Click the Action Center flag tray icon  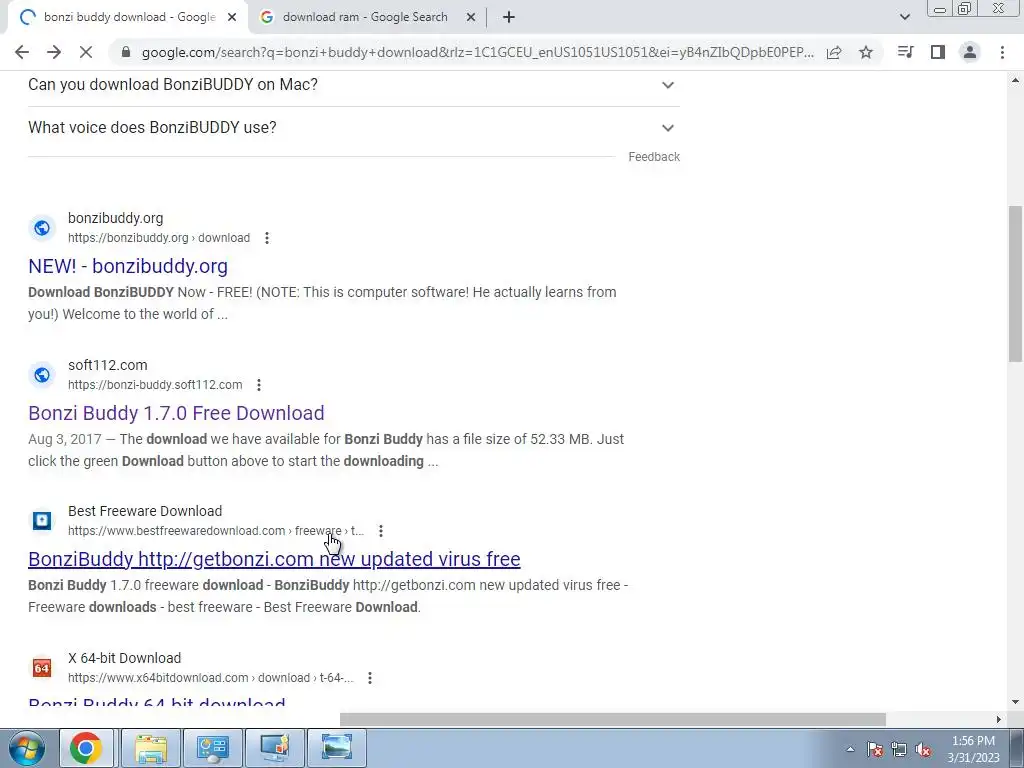[x=875, y=749]
